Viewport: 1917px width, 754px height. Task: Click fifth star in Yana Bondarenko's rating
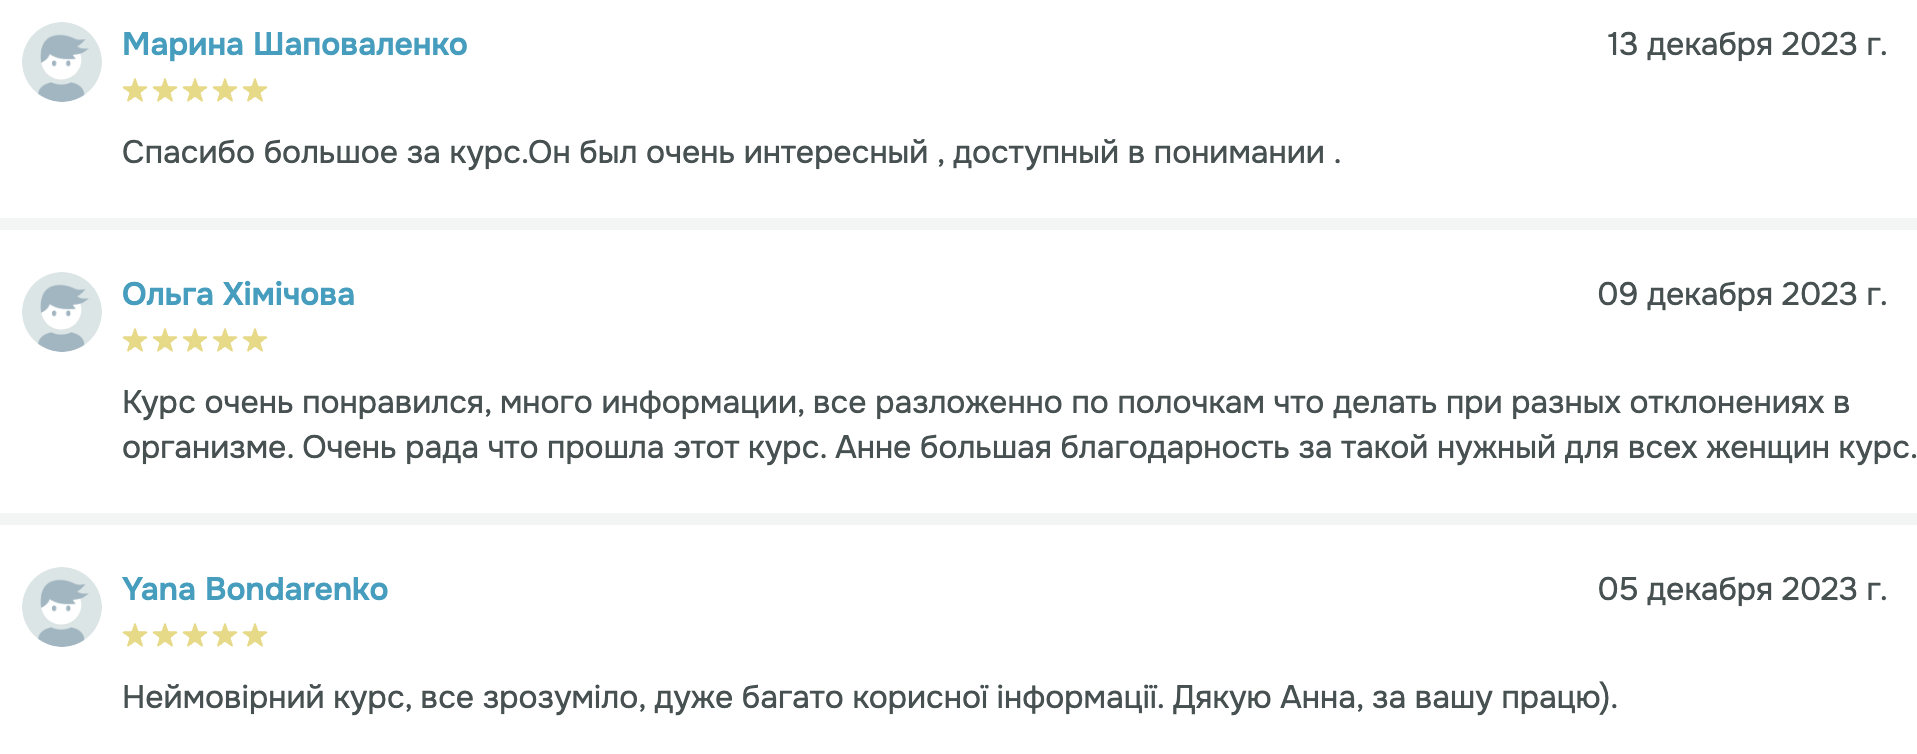click(x=255, y=636)
